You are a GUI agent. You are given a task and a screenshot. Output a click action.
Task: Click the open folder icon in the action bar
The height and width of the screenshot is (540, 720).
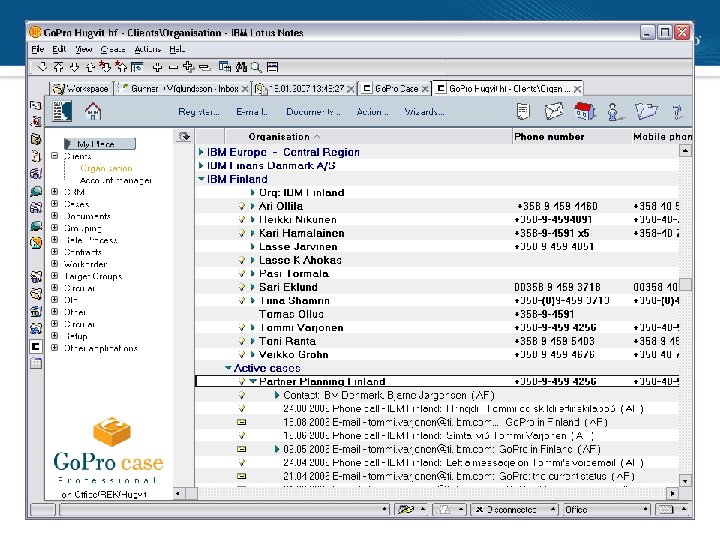click(647, 111)
